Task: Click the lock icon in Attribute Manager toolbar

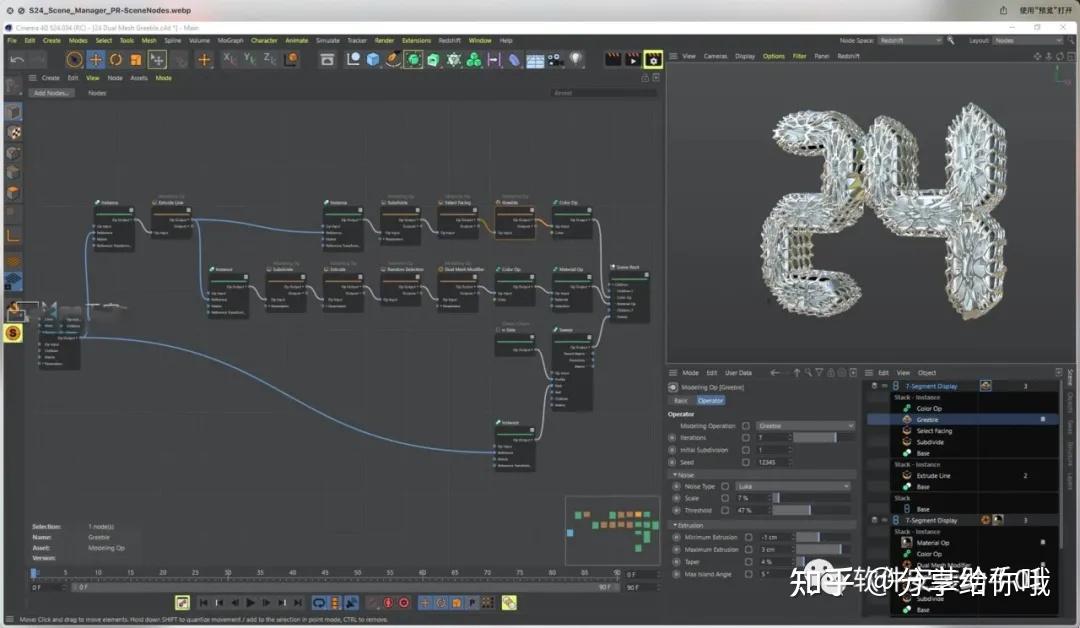Action: (831, 372)
